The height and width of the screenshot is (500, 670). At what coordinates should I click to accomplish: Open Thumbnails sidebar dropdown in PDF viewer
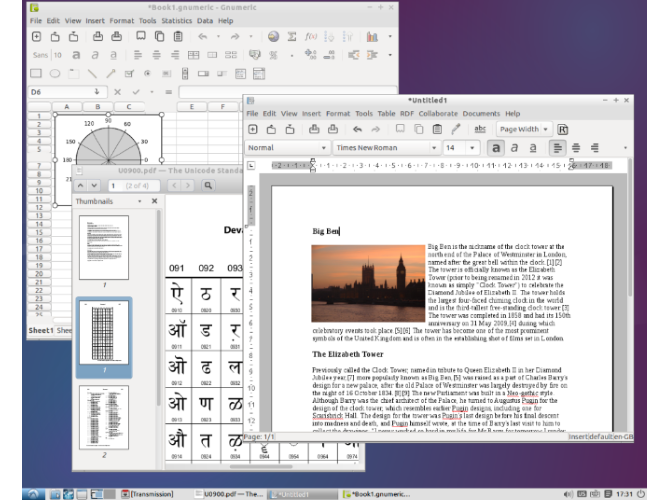[x=140, y=201]
